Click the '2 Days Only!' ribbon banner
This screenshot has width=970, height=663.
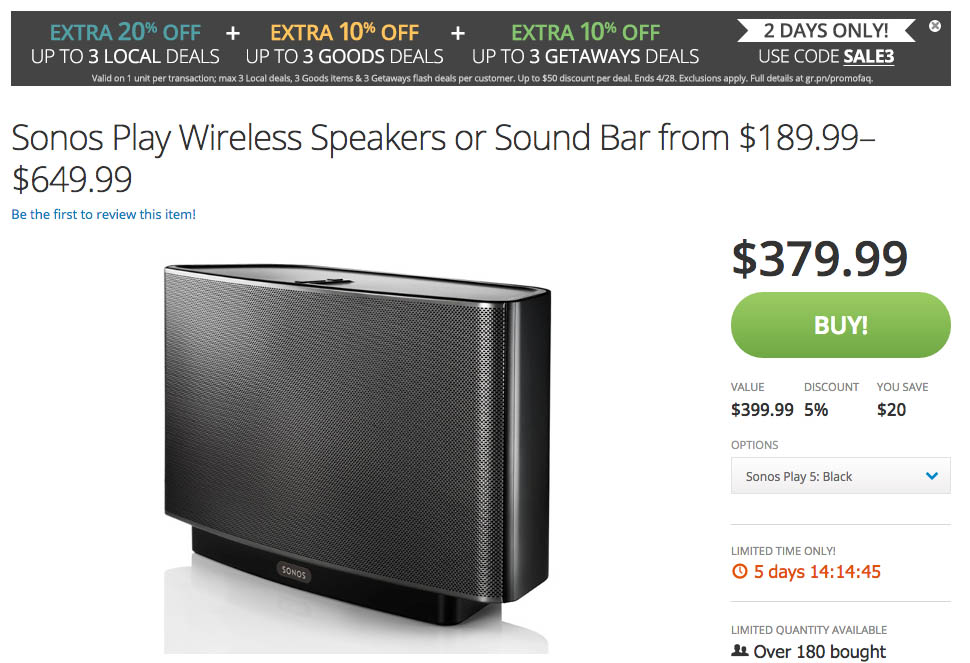(826, 30)
